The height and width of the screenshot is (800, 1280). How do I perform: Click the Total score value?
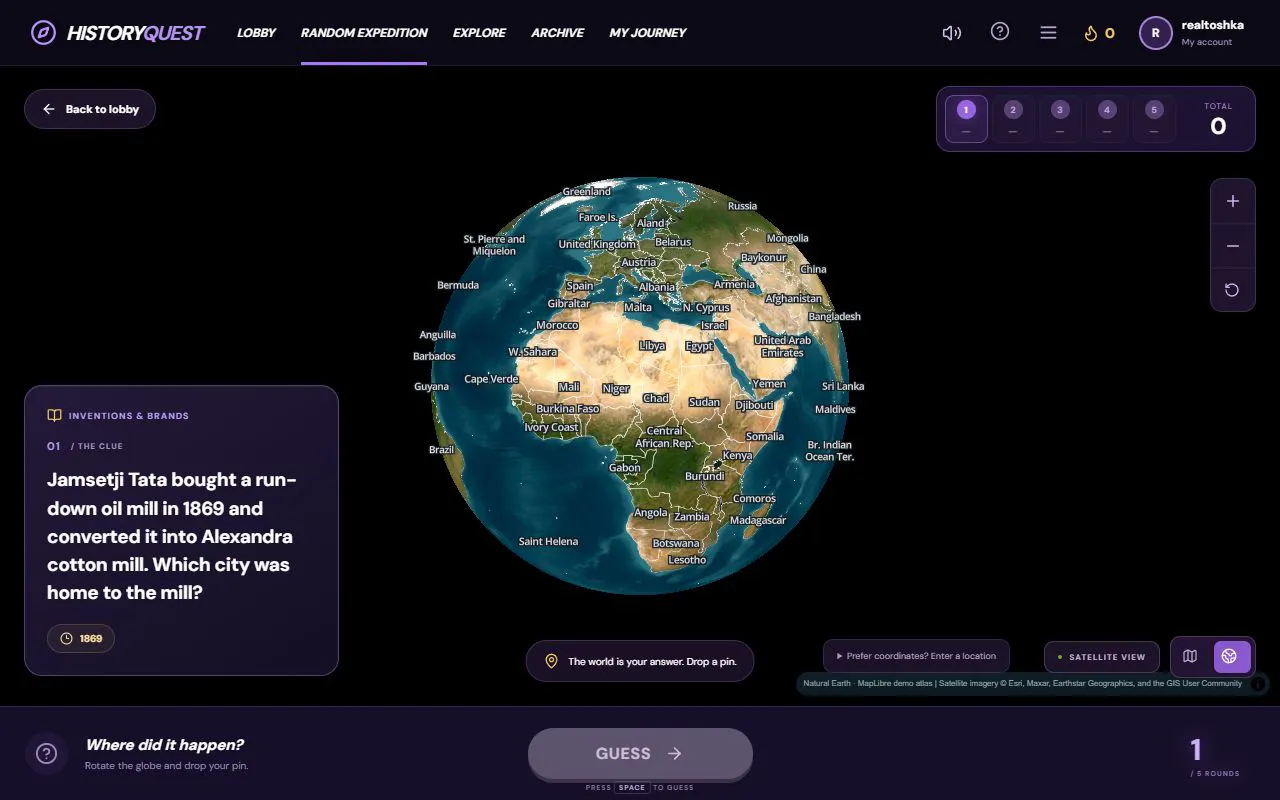tap(1218, 126)
